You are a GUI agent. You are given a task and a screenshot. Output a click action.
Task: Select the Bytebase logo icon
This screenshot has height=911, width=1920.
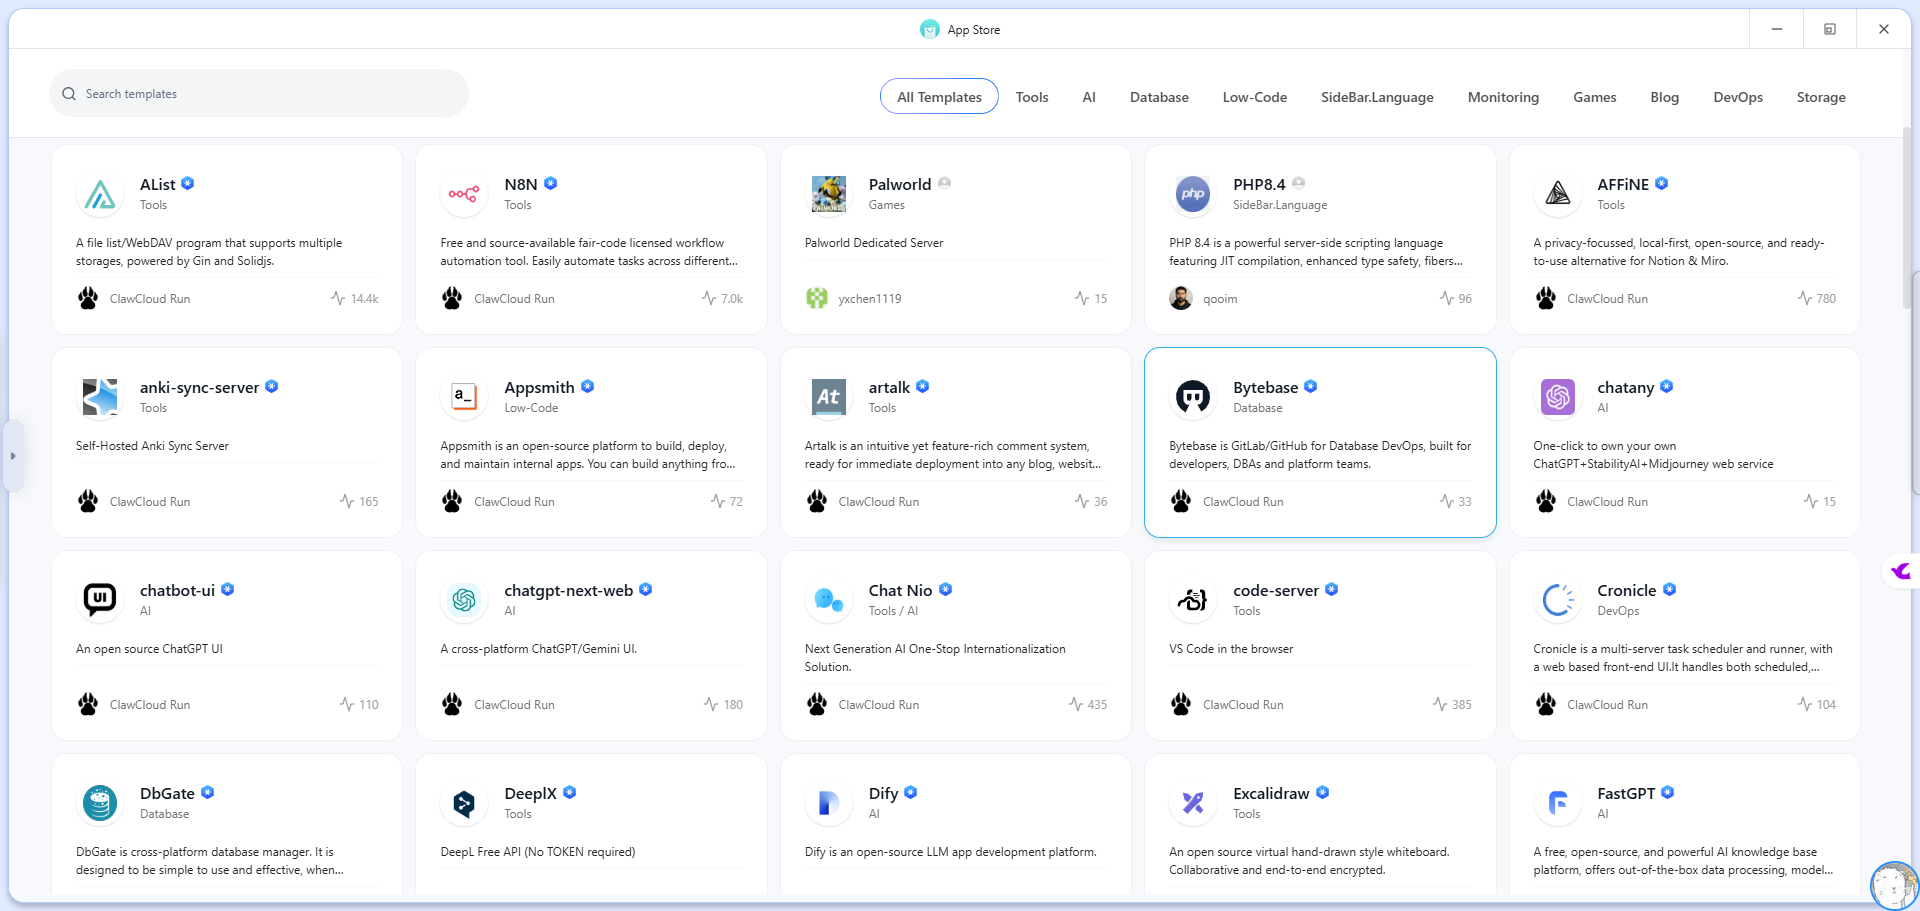pyautogui.click(x=1192, y=397)
